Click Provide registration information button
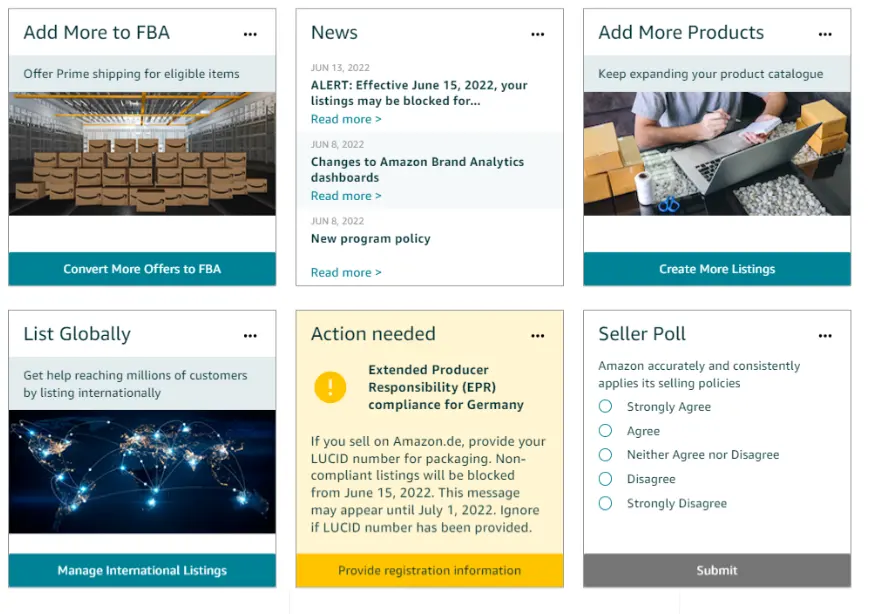Screen dimensions: 883x614 (x=430, y=570)
